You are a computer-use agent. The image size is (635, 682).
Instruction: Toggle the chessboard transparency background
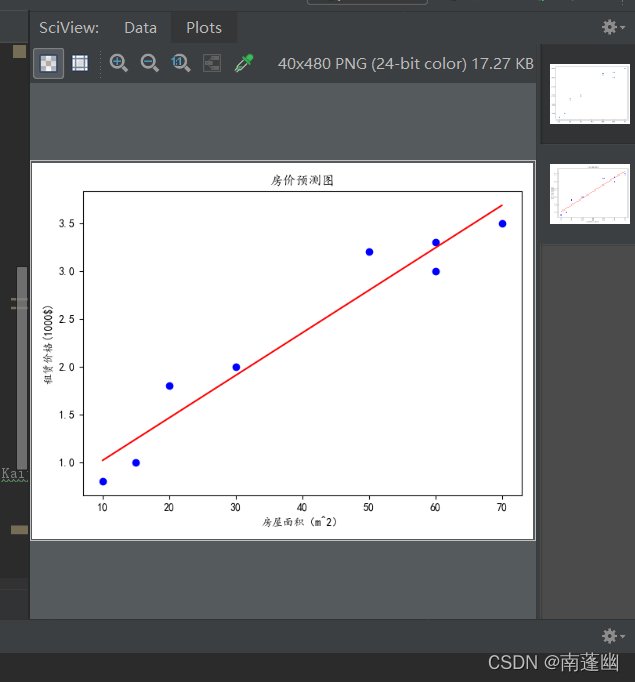tap(48, 64)
